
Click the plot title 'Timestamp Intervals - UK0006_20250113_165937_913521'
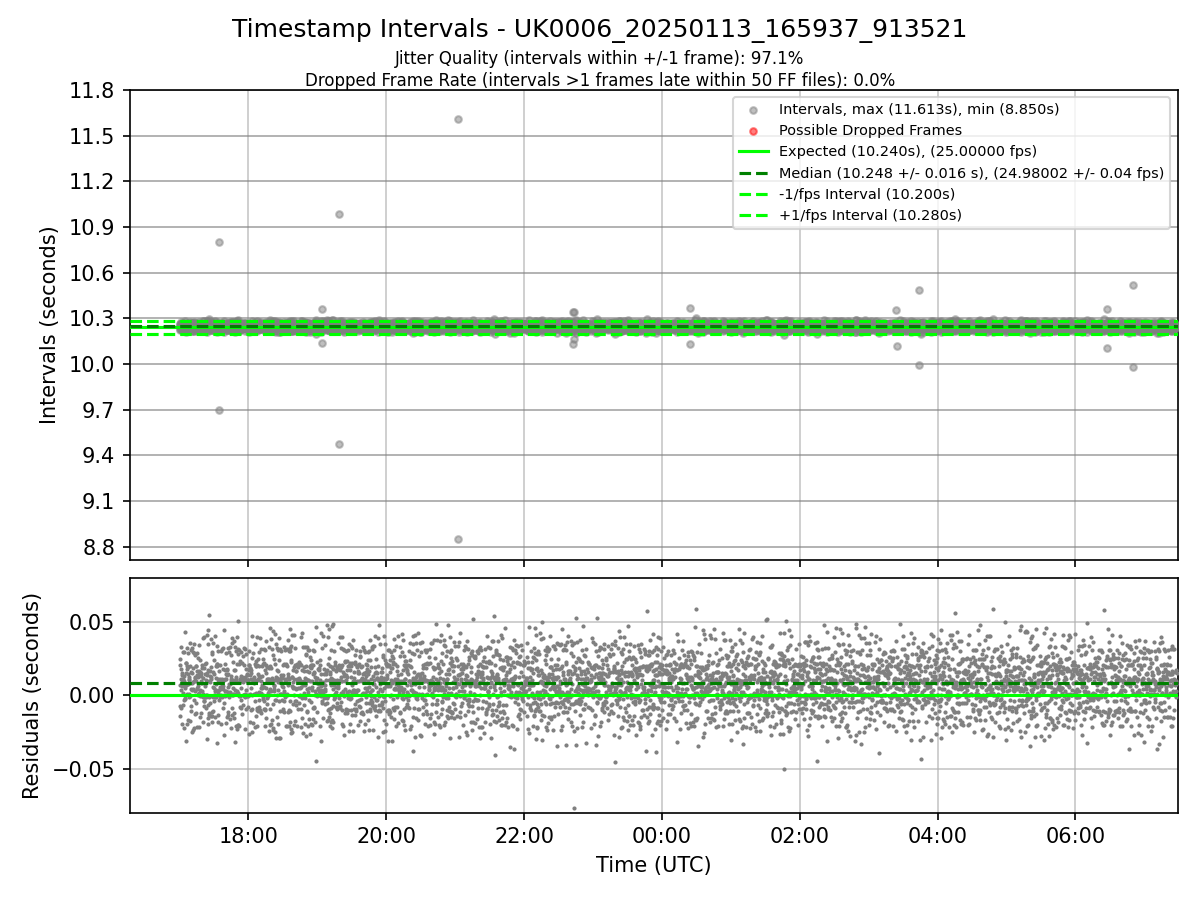[x=599, y=29]
